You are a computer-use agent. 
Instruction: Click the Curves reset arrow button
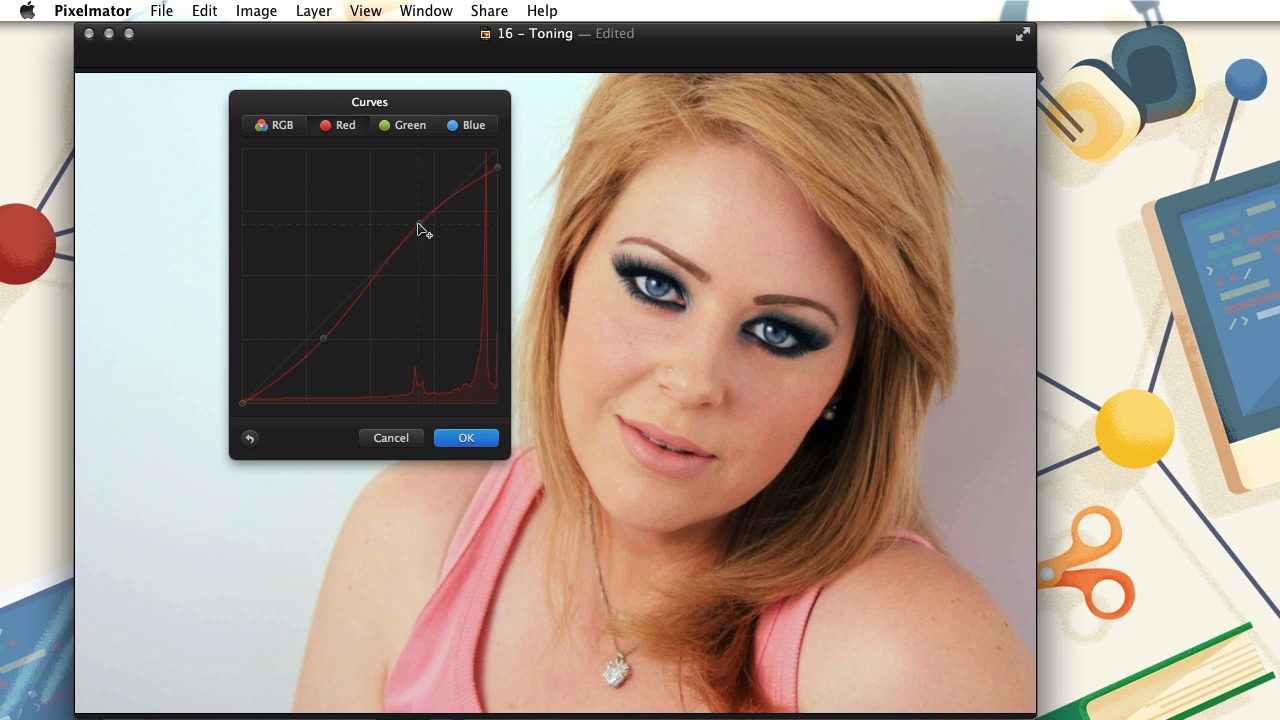250,438
